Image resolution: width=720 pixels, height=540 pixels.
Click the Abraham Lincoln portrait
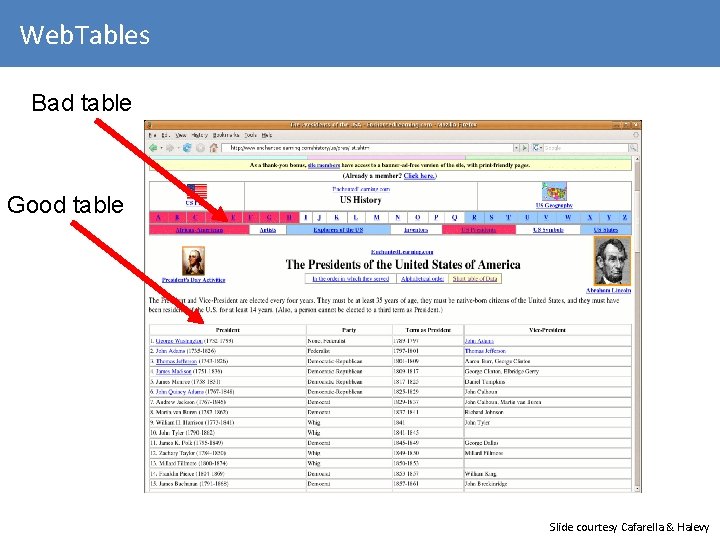[612, 261]
